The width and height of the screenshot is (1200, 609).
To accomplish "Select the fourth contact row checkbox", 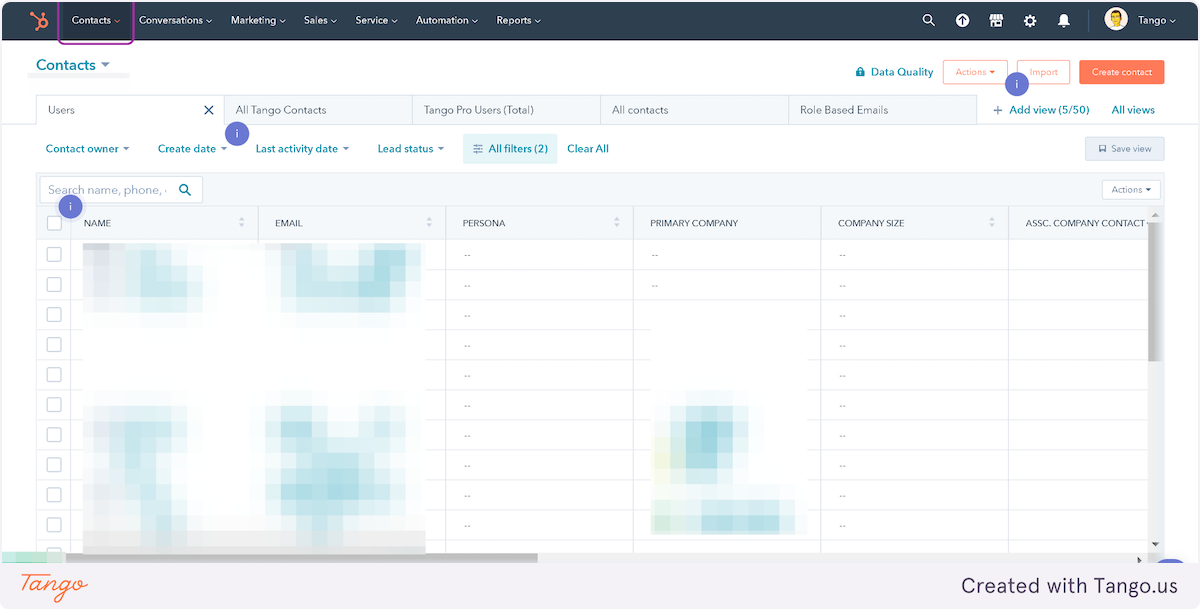I will 54,344.
